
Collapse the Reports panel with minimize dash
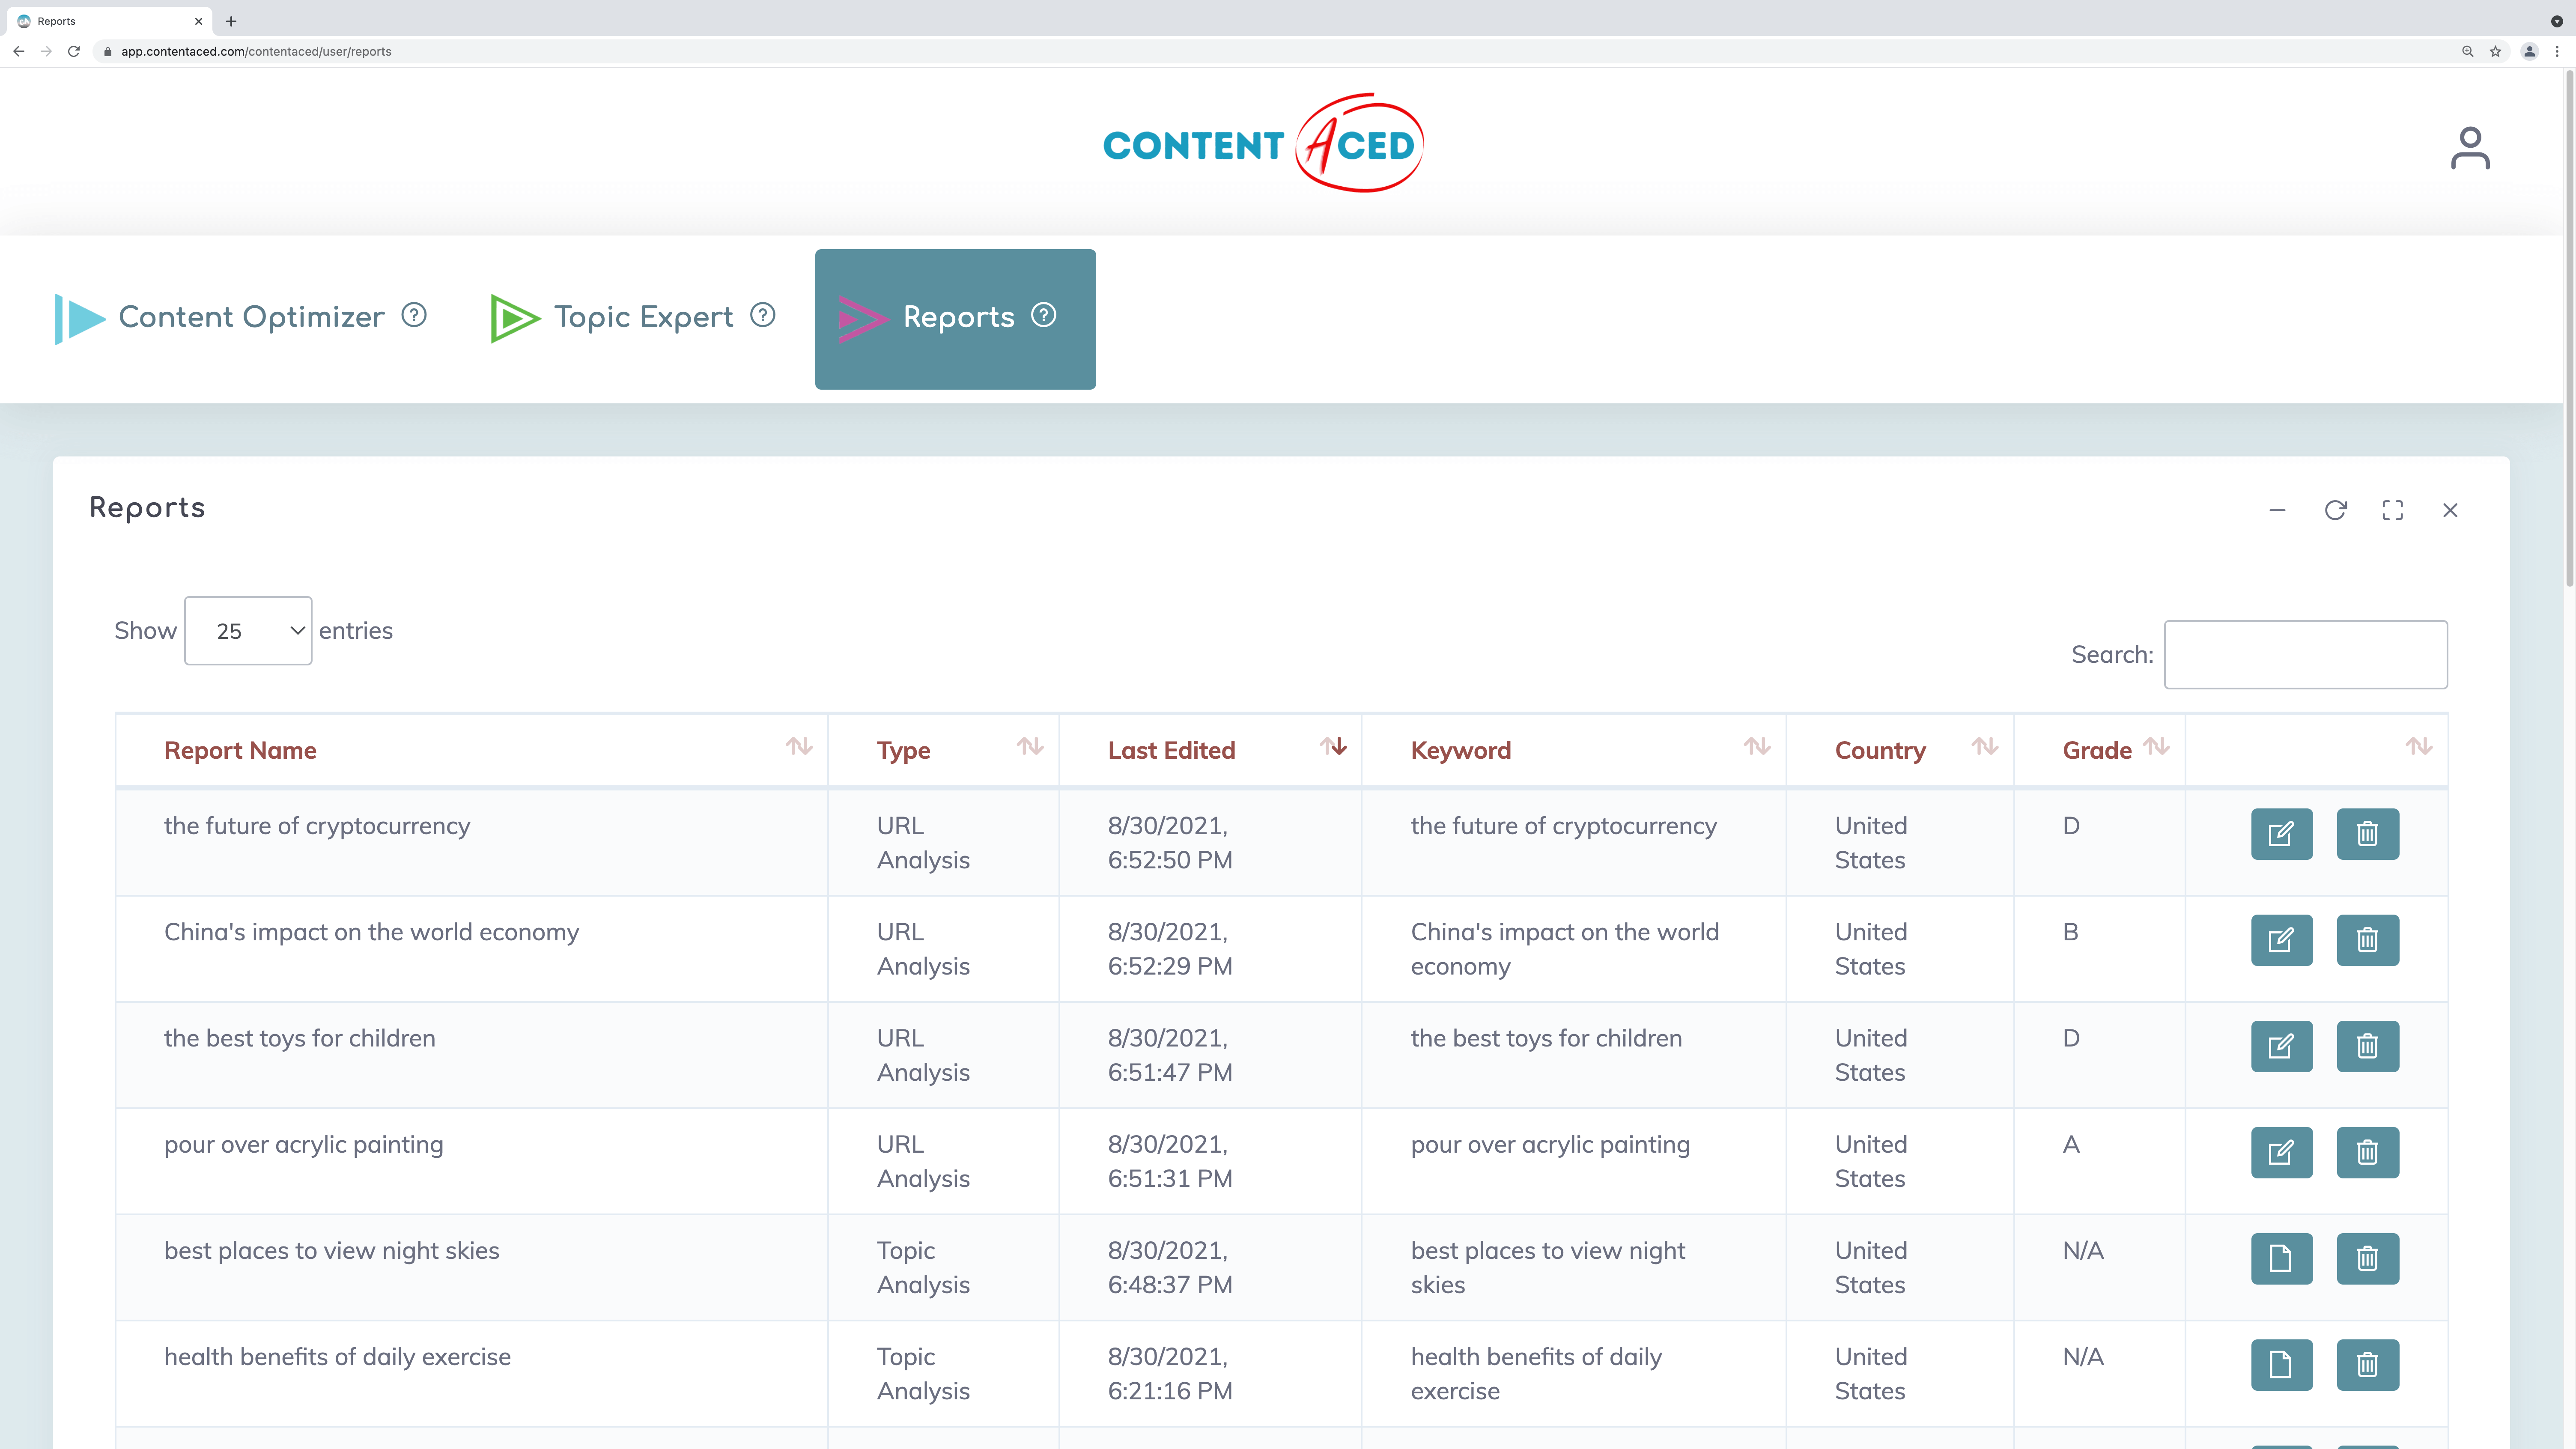(x=2277, y=510)
